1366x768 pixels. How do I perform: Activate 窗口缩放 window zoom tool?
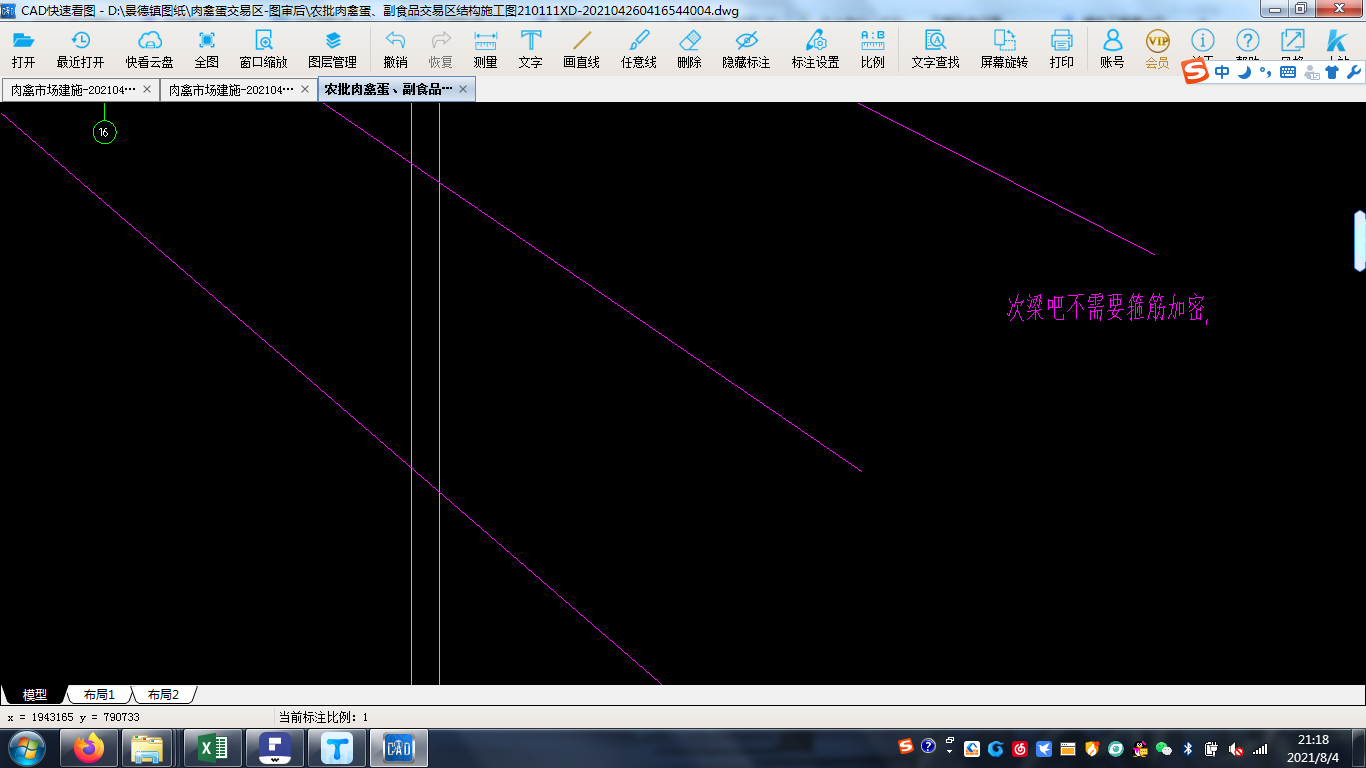(x=263, y=49)
